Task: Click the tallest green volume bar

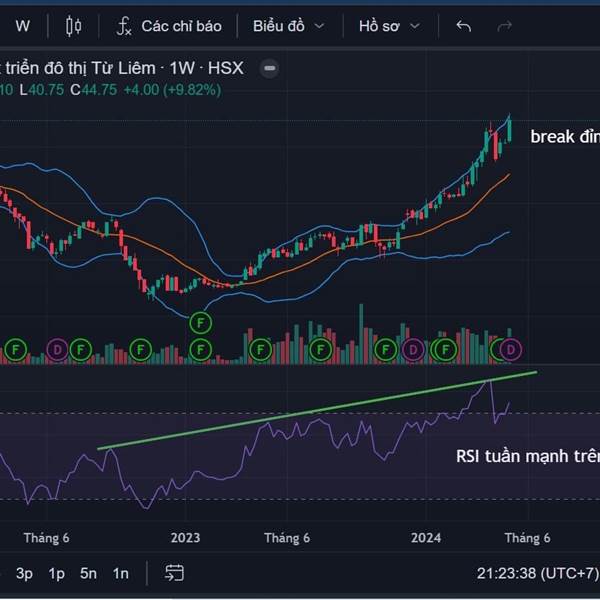Action: click(x=361, y=334)
